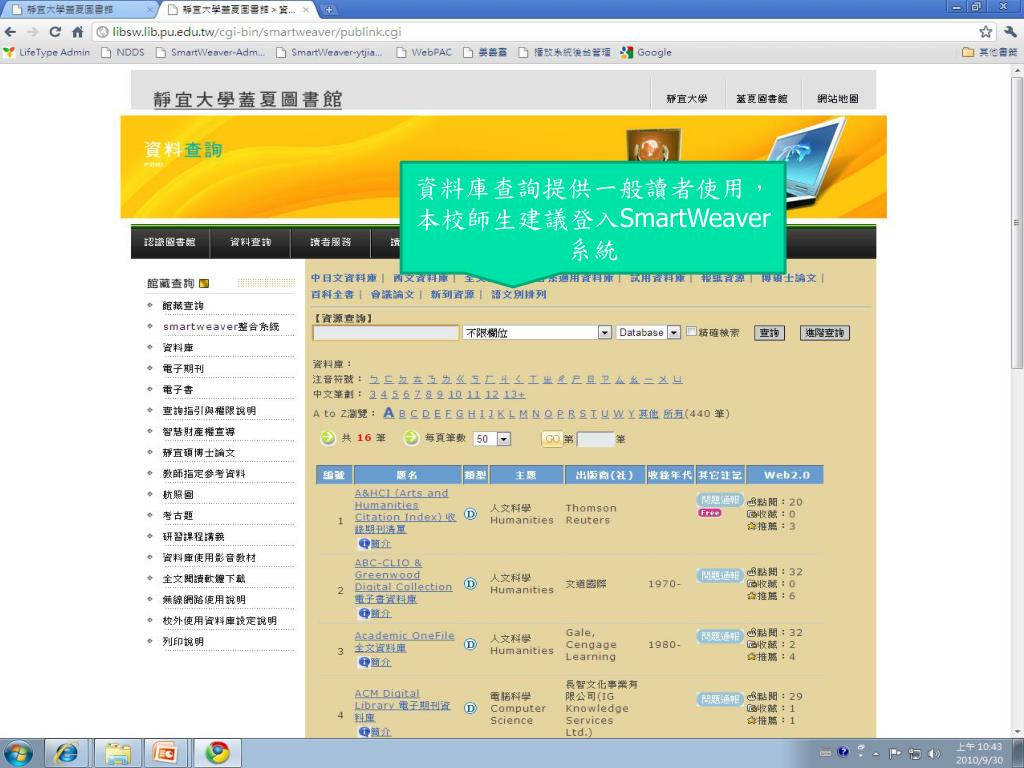Open Chrome from the taskbar
This screenshot has width=1024, height=768.
pos(217,753)
